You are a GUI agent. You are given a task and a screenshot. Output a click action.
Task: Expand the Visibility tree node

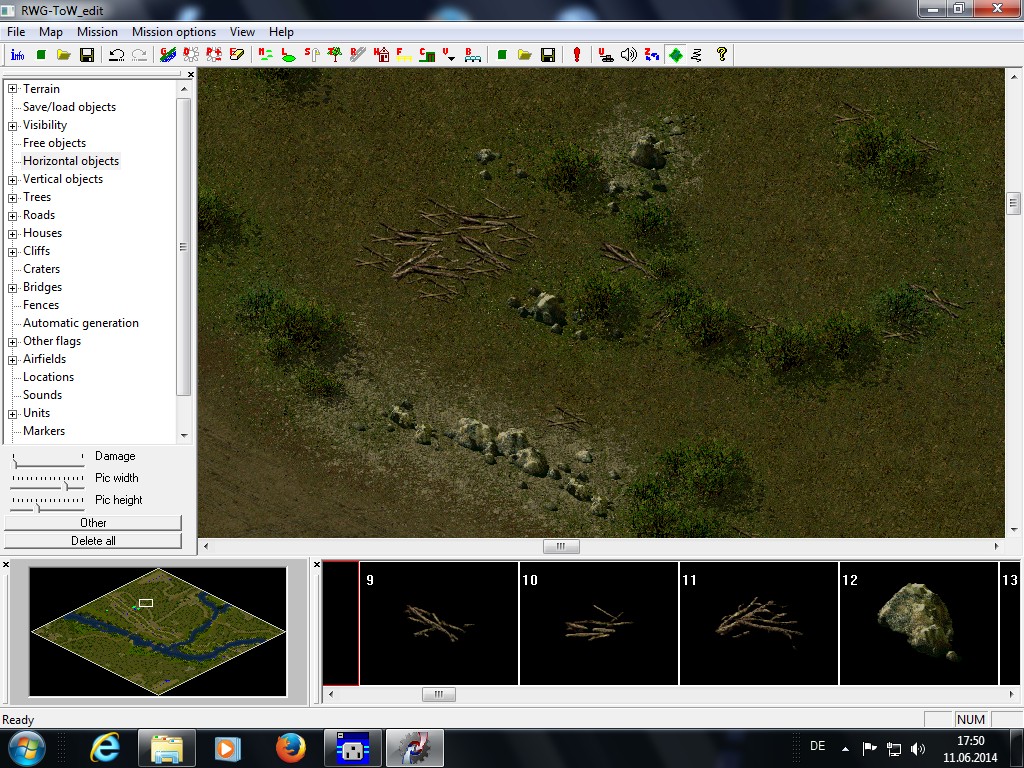12,125
